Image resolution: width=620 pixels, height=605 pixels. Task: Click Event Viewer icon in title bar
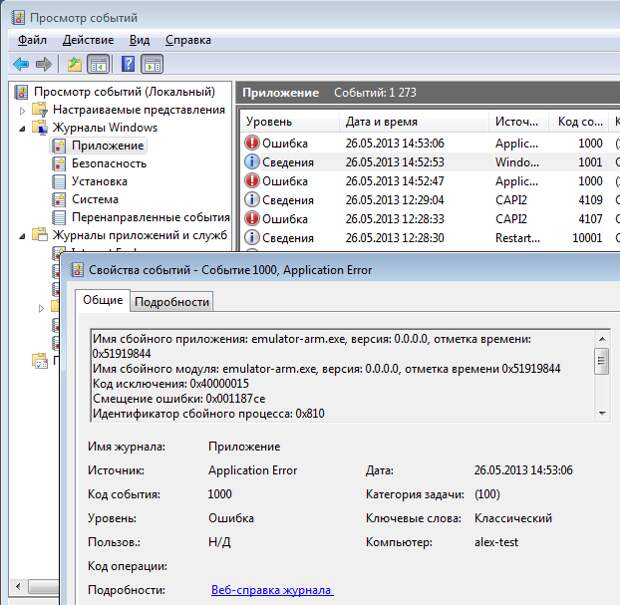19,18
